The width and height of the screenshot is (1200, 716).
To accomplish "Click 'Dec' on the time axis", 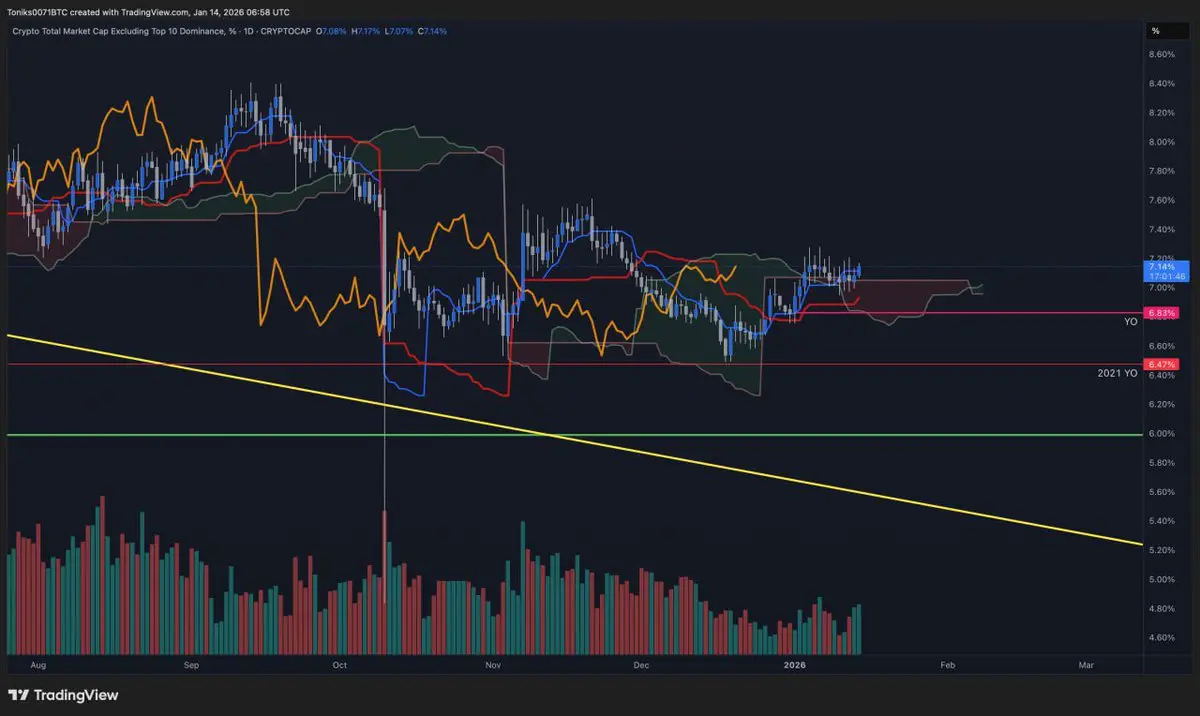I will [641, 664].
